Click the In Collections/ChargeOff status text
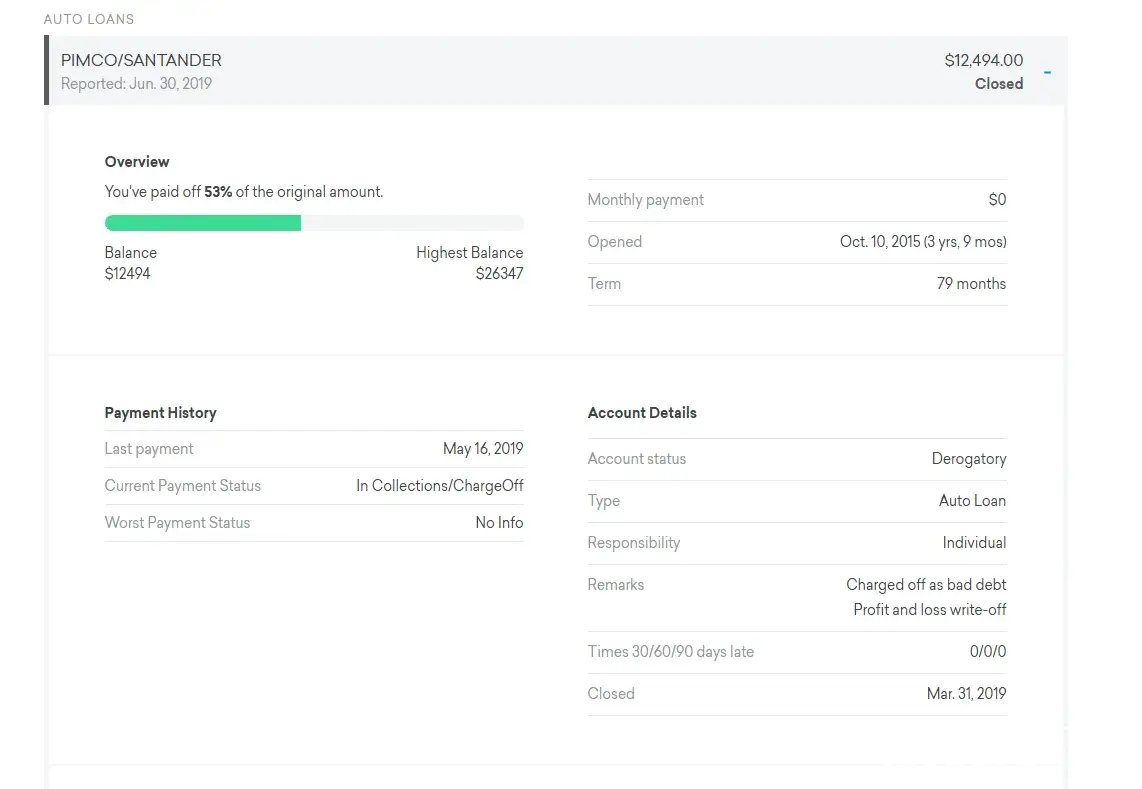 [x=439, y=486]
